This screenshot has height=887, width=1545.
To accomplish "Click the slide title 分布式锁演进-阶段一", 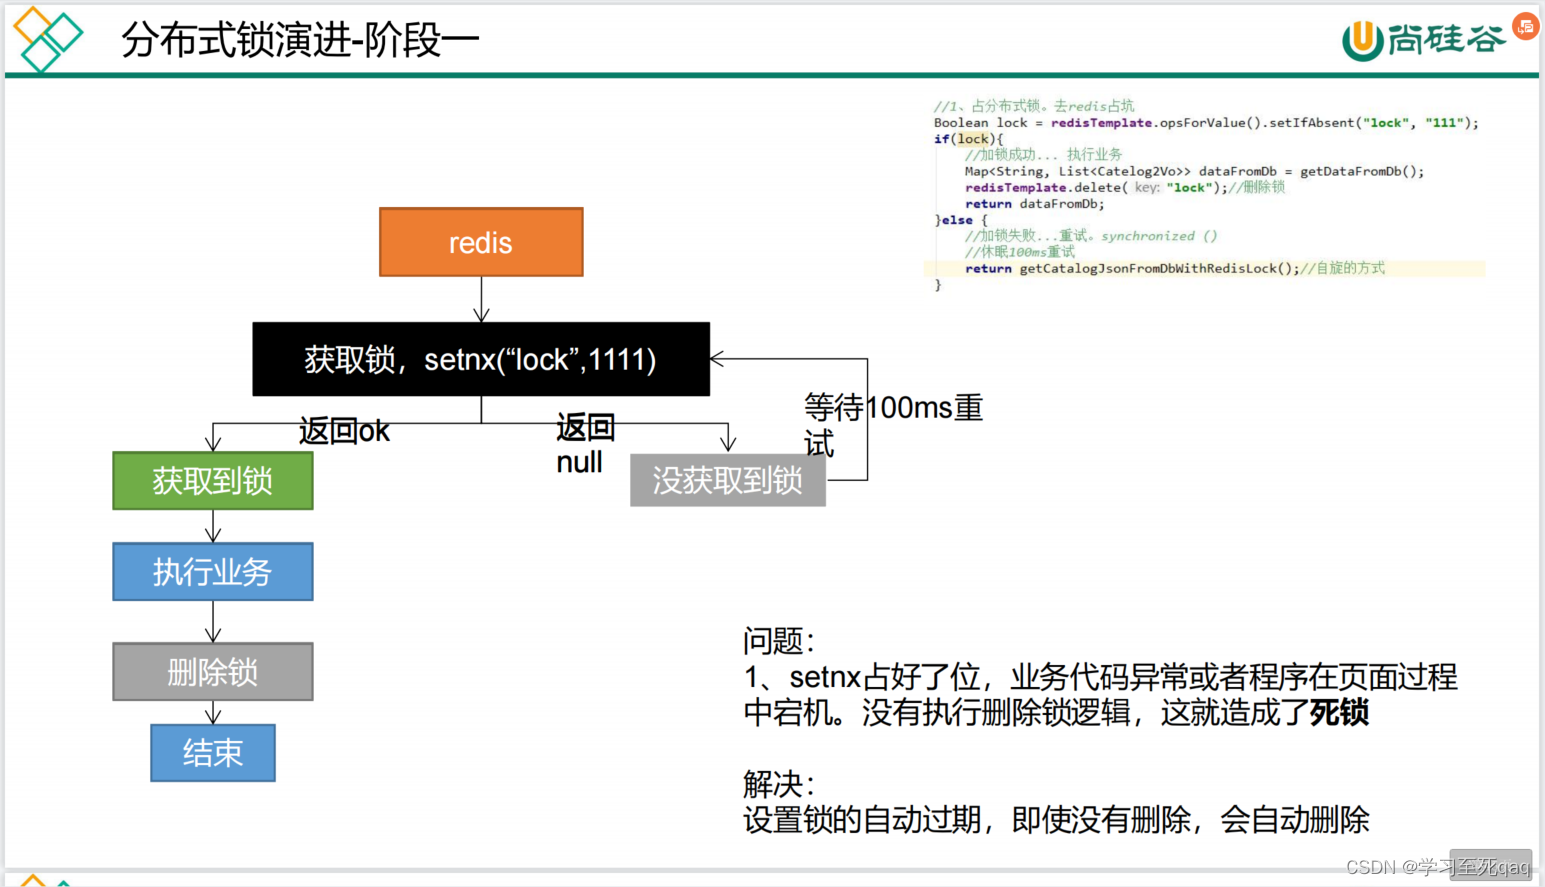I will tap(300, 41).
